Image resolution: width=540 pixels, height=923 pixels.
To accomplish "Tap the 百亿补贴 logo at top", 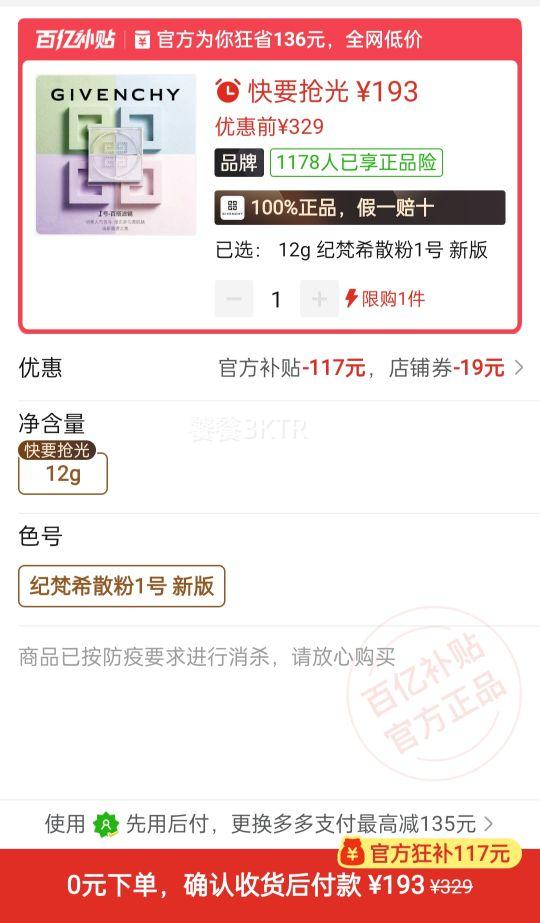I will coord(74,39).
